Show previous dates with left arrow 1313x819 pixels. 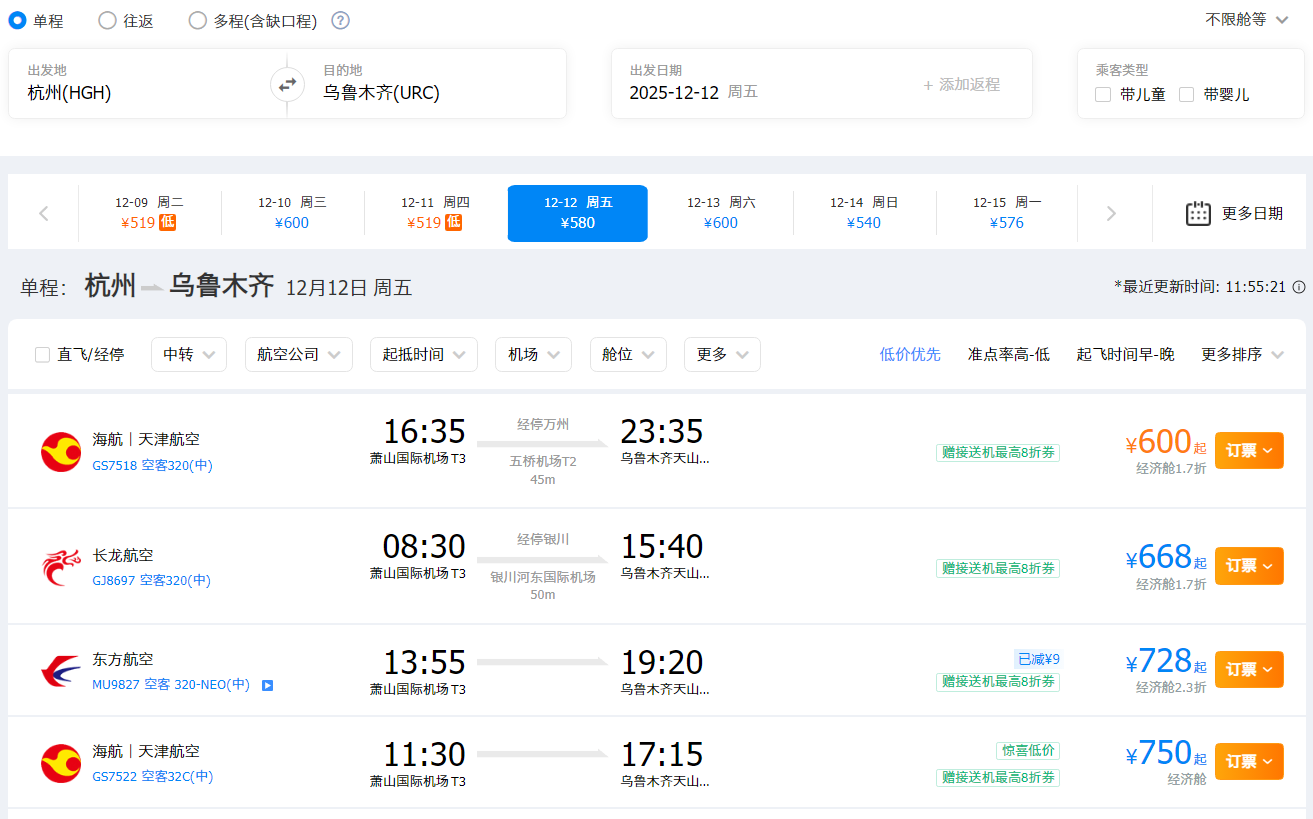[x=44, y=213]
